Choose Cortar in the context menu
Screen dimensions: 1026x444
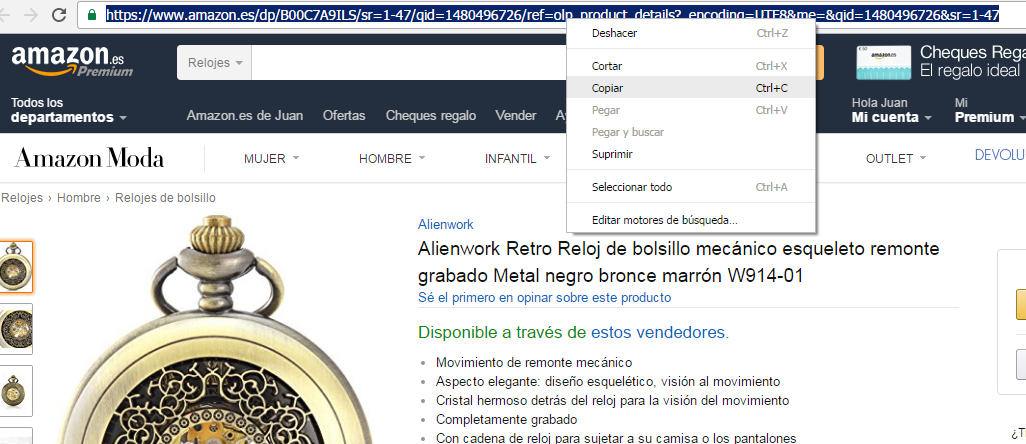691,66
